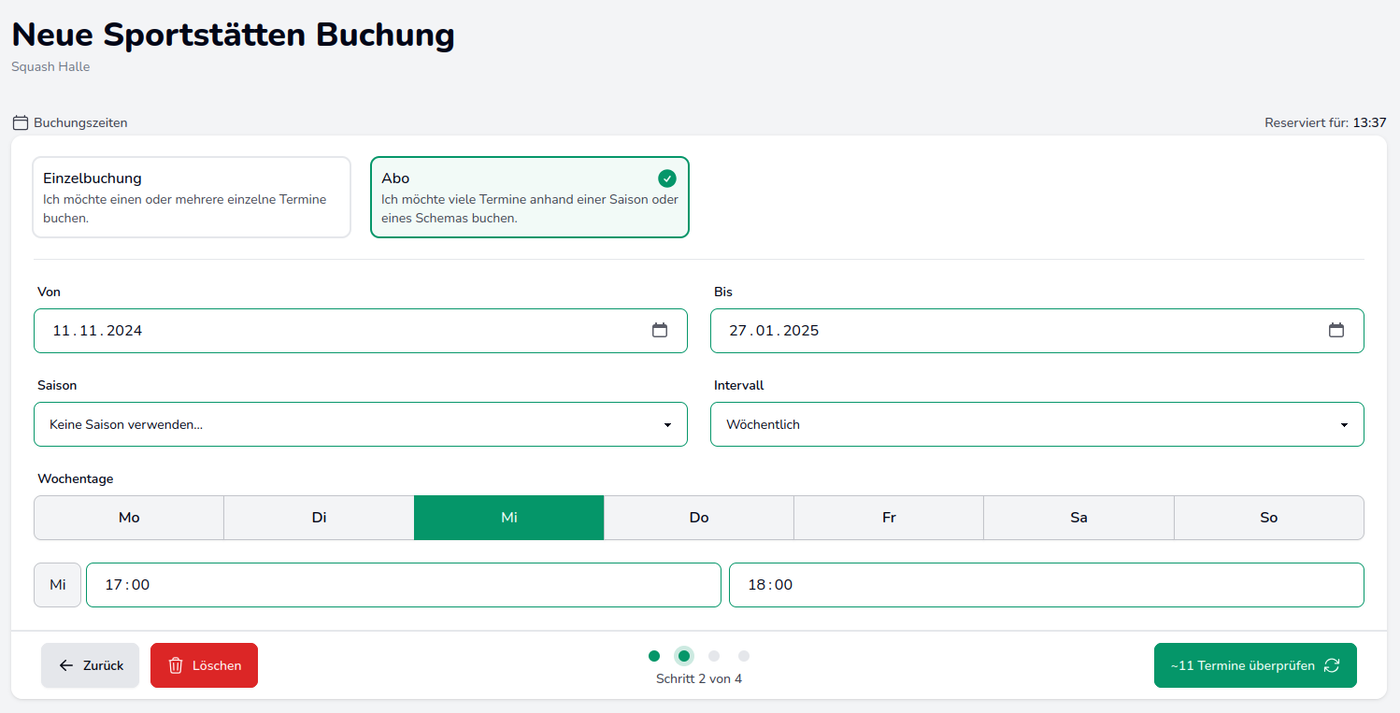Open the Intervall dropdown
Image resolution: width=1400 pixels, height=713 pixels.
[1036, 424]
